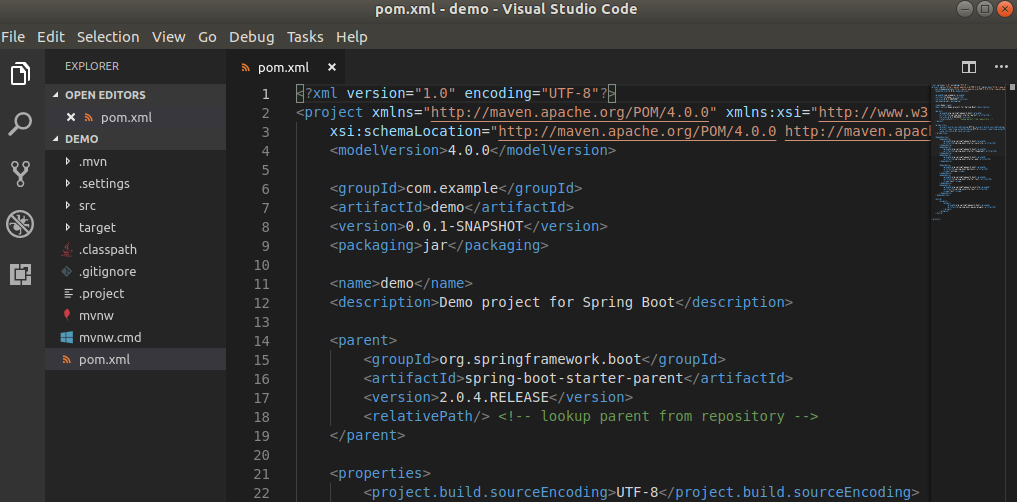The height and width of the screenshot is (502, 1017).
Task: Expand the .mvn folder
Action: coord(68,161)
